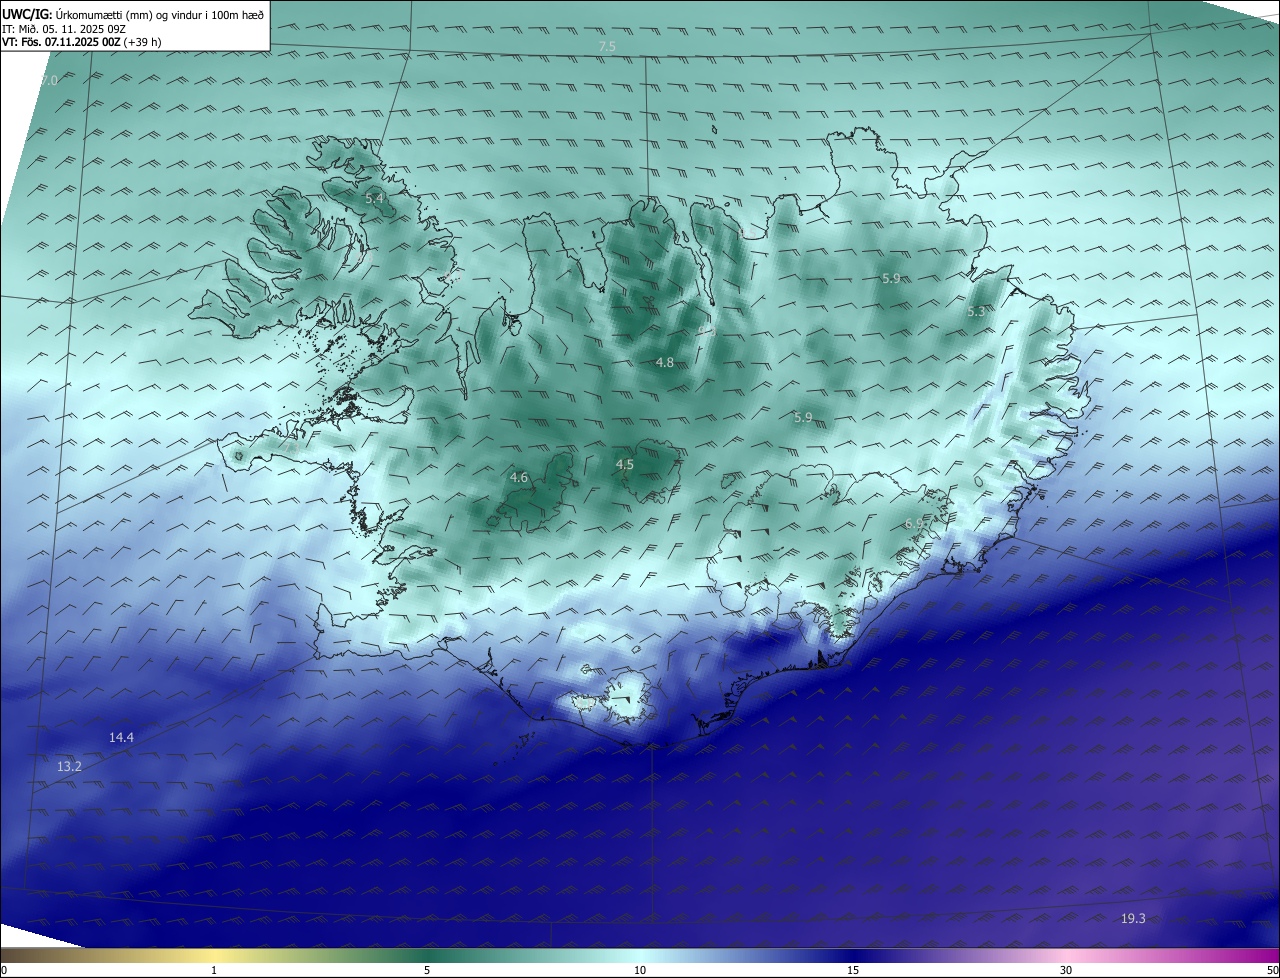Click the color scale label 15

click(x=853, y=970)
